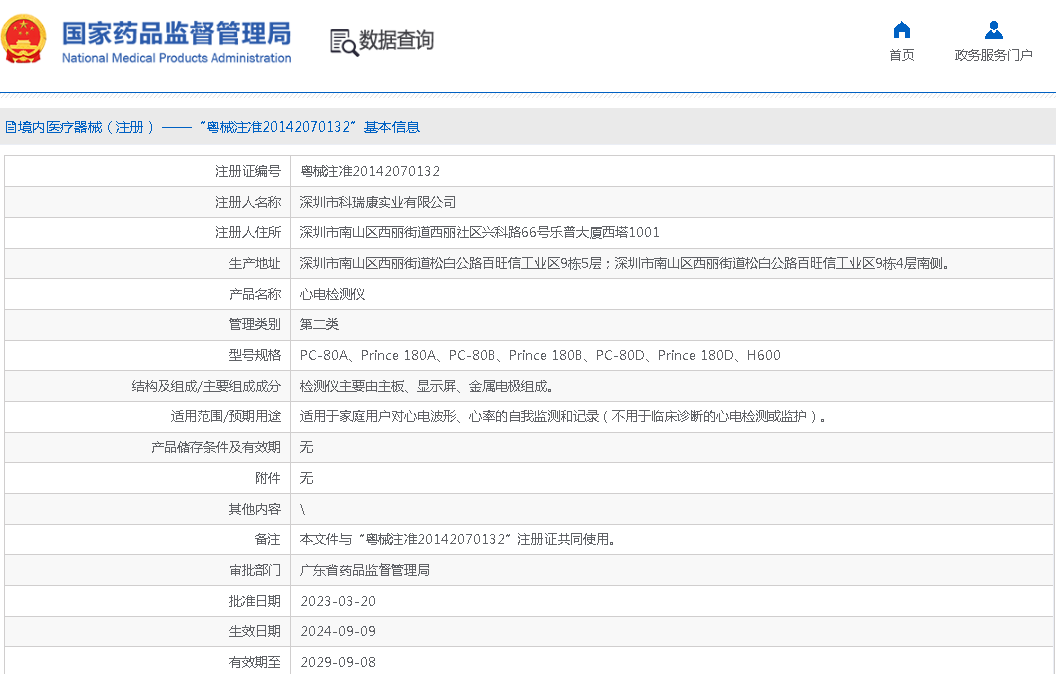The width and height of the screenshot is (1056, 674).
Task: Open the 首页 text link
Action: coord(901,55)
